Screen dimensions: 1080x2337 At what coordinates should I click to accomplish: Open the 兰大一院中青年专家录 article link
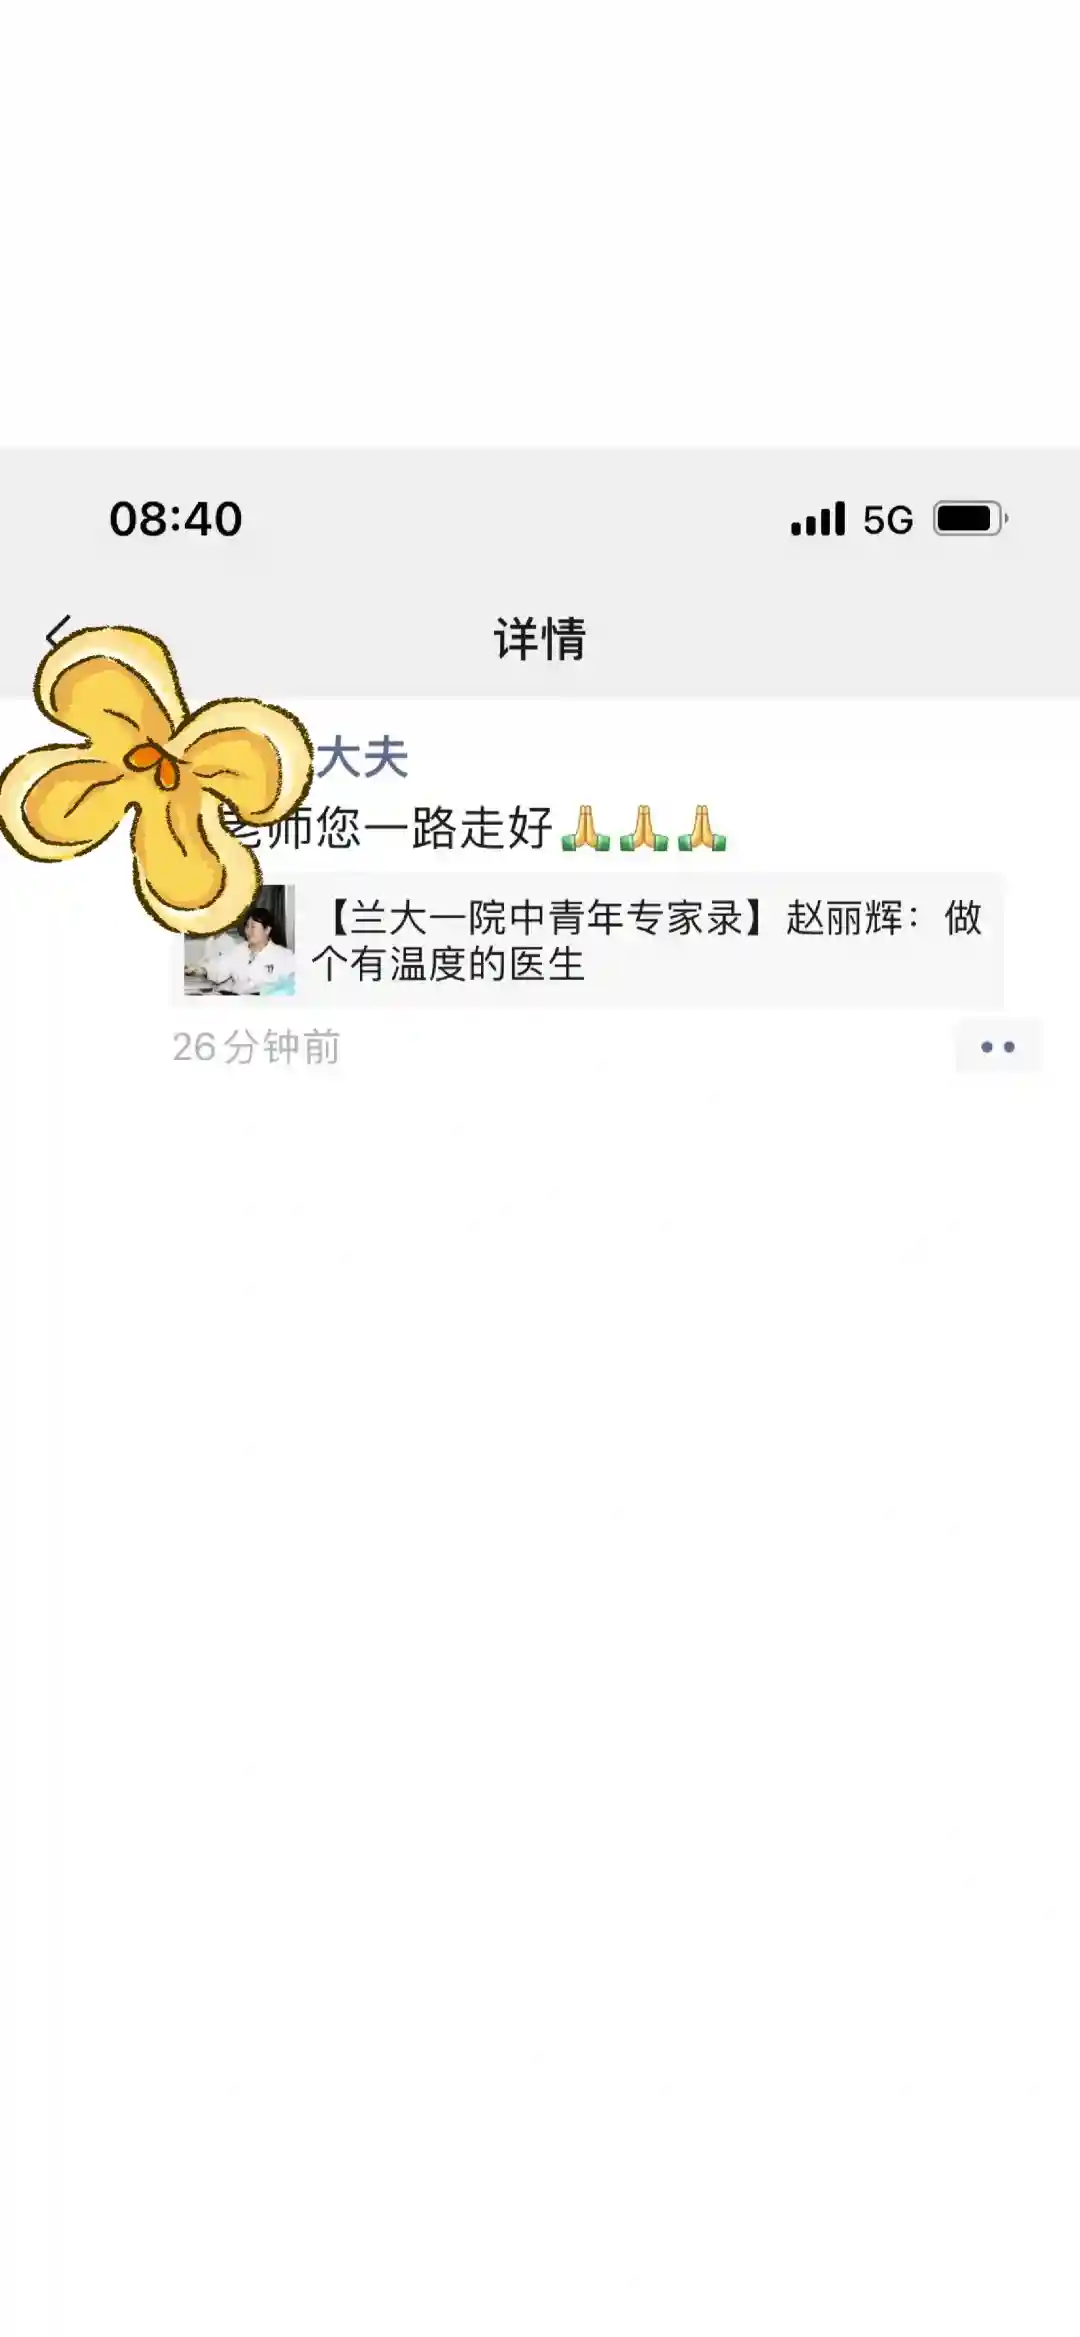tap(587, 940)
